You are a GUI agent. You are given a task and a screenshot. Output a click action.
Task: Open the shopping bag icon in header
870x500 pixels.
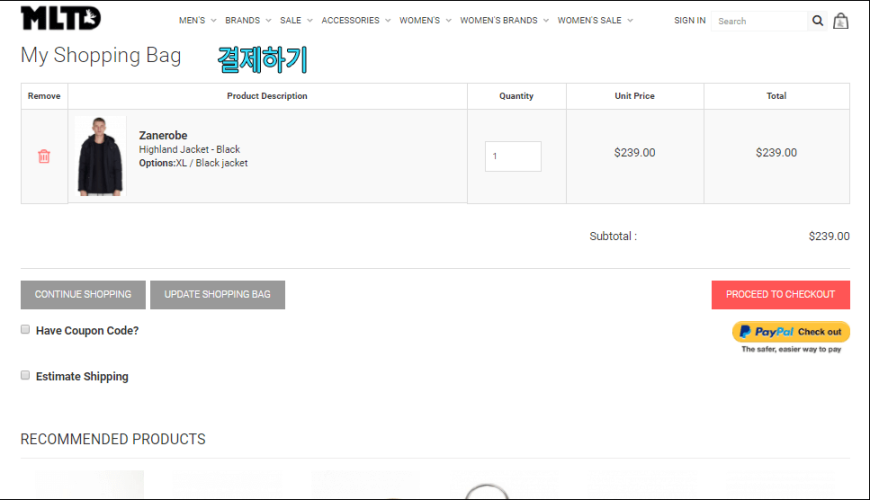pos(841,21)
